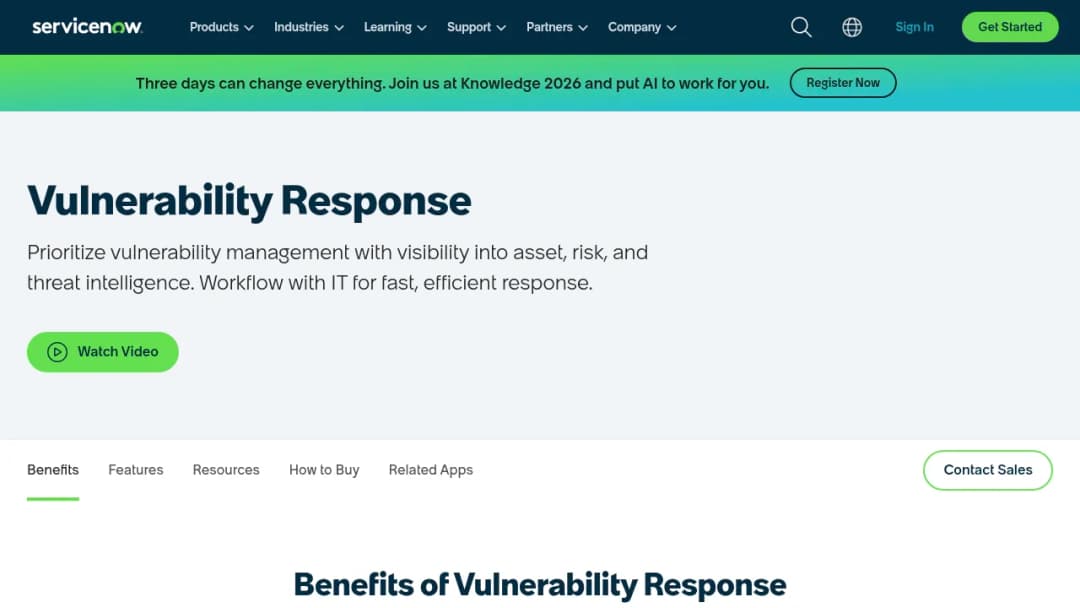Click the Vulnerability Response page title
The height and width of the screenshot is (608, 1080).
click(249, 201)
